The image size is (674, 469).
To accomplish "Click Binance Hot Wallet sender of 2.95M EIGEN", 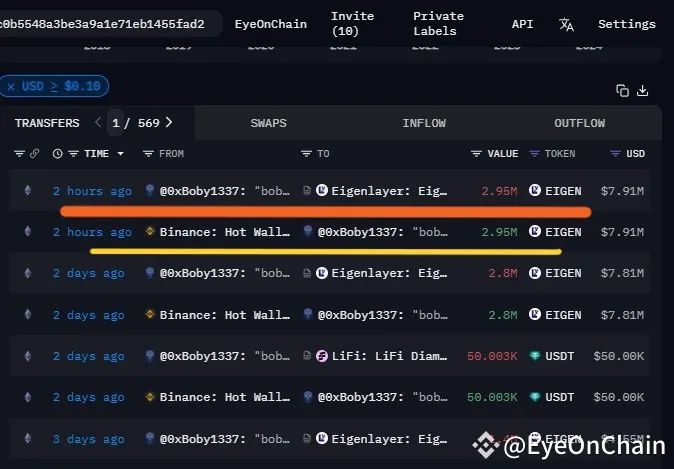I will [x=224, y=232].
